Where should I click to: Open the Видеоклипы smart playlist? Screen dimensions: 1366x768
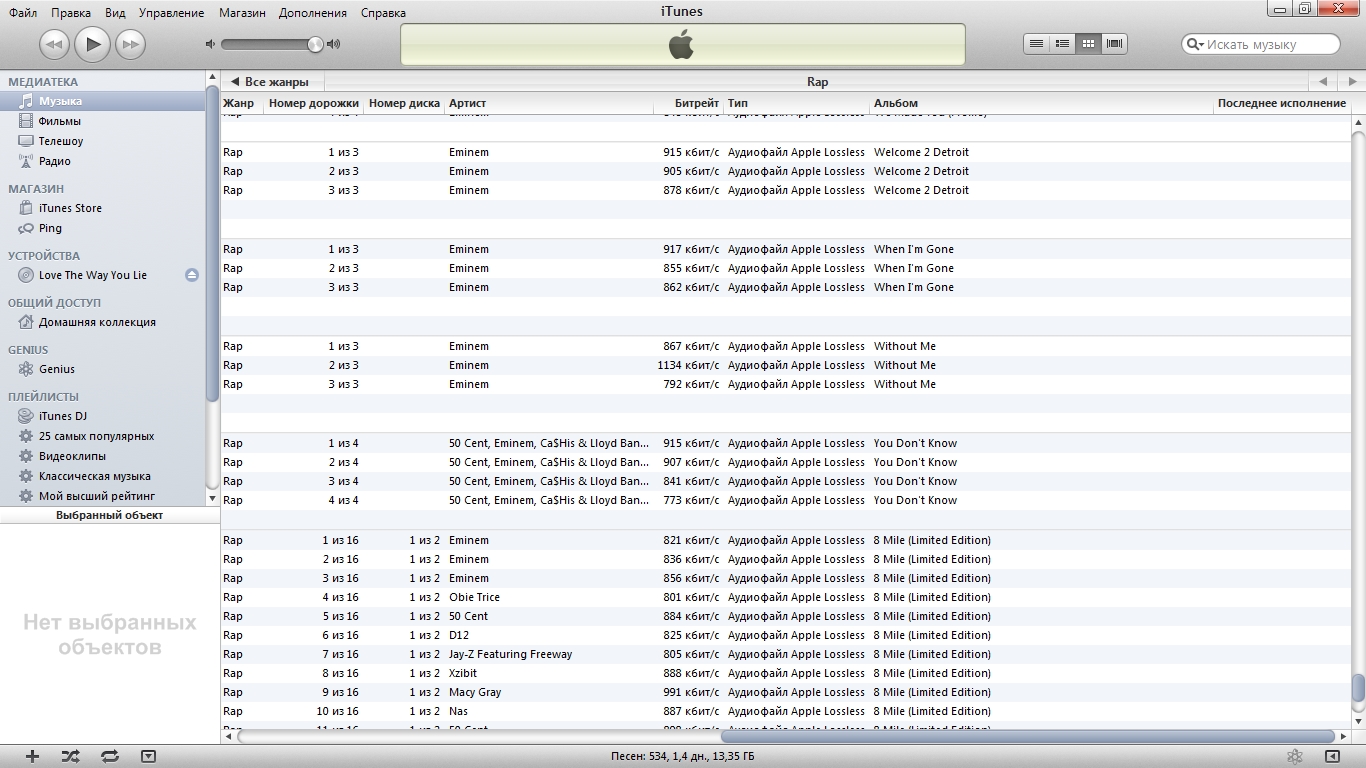[103, 456]
